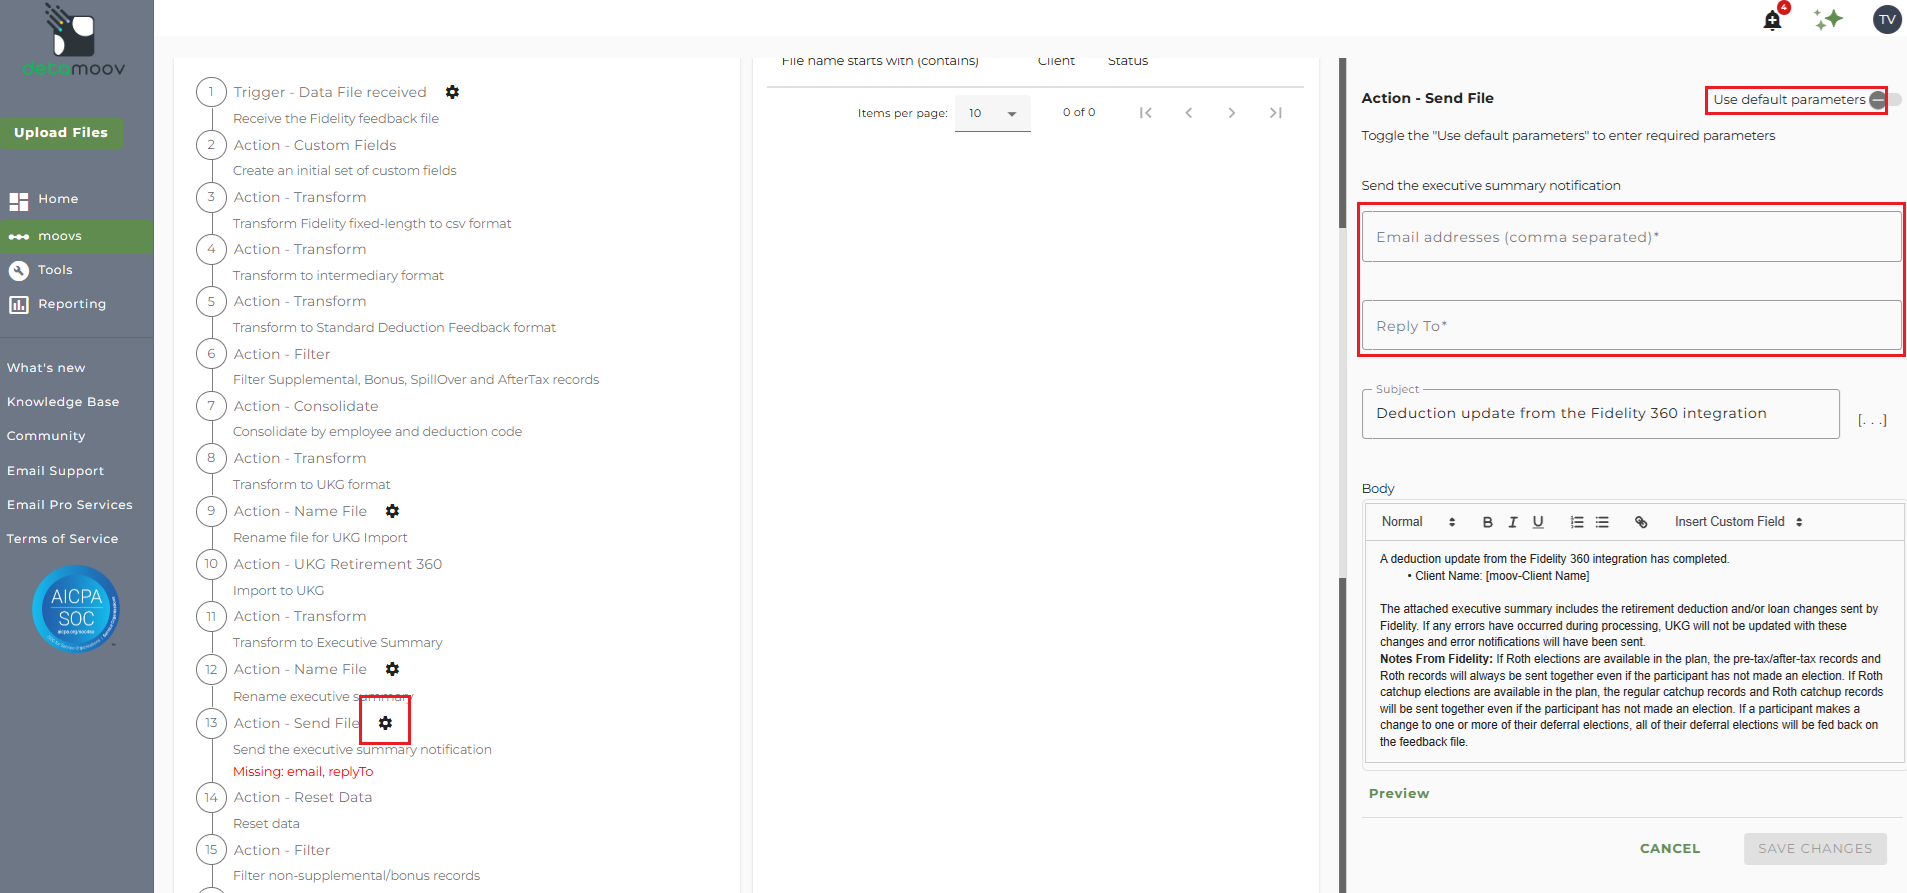Open Email Support link
1907x893 pixels.
pyautogui.click(x=55, y=471)
